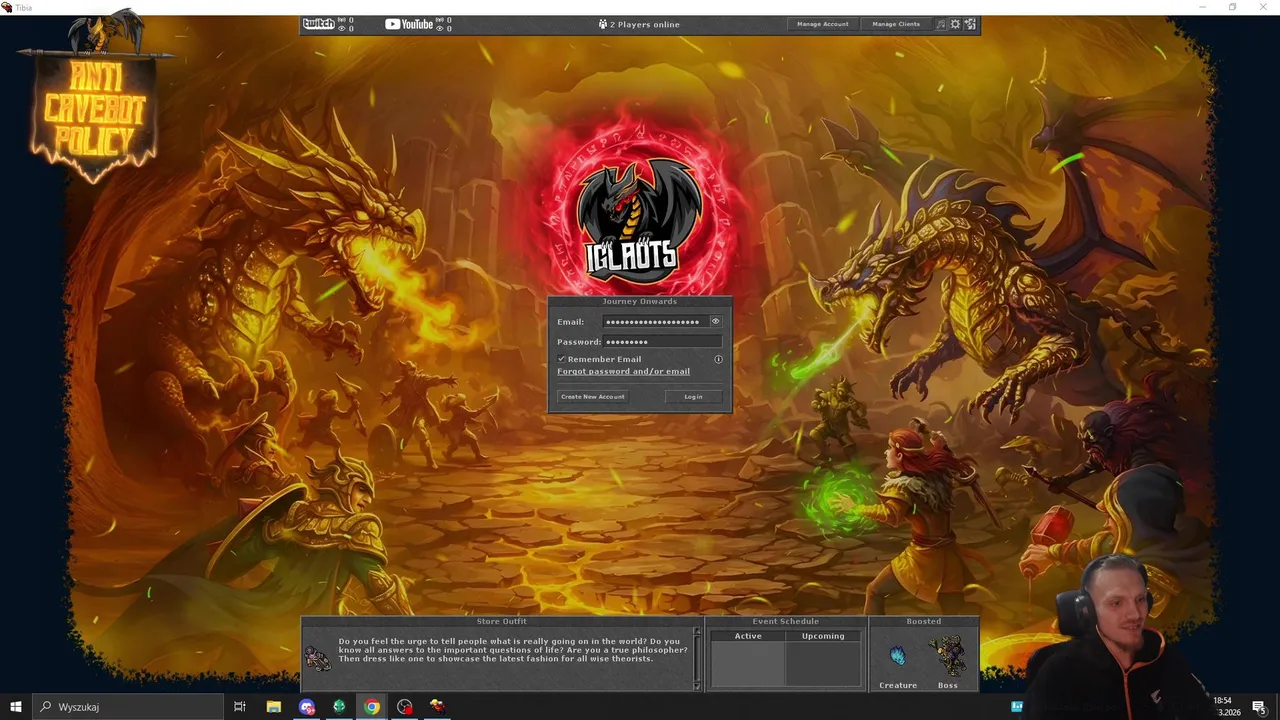Click the players online people icon
The image size is (1280, 720).
point(603,24)
